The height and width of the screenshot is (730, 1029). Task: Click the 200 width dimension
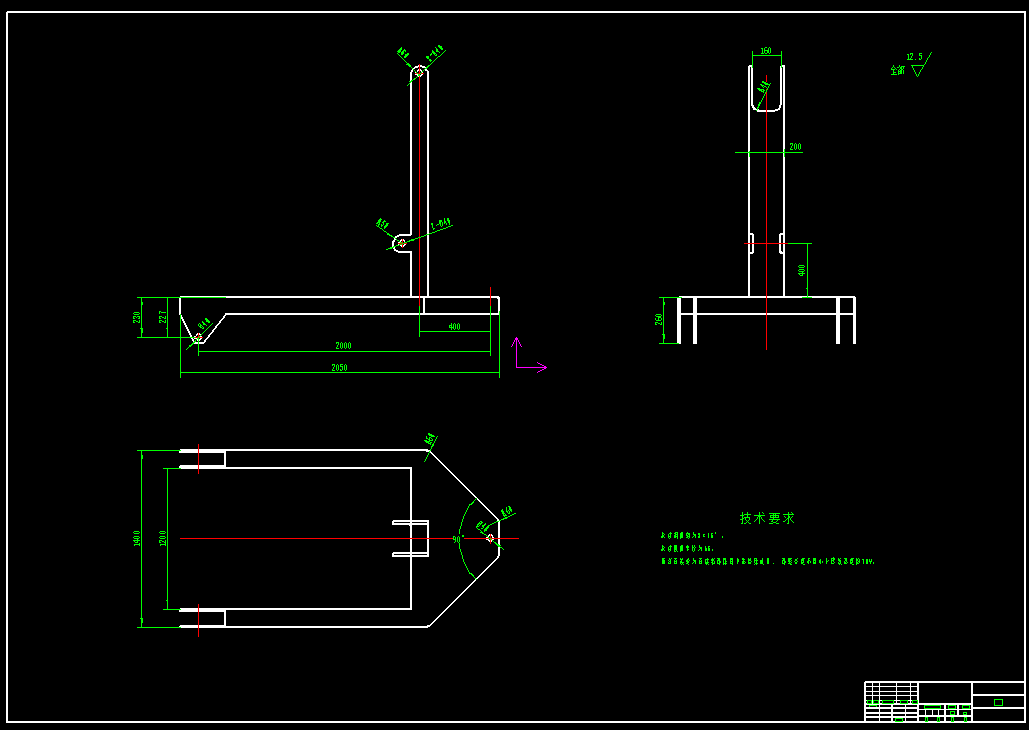point(795,146)
